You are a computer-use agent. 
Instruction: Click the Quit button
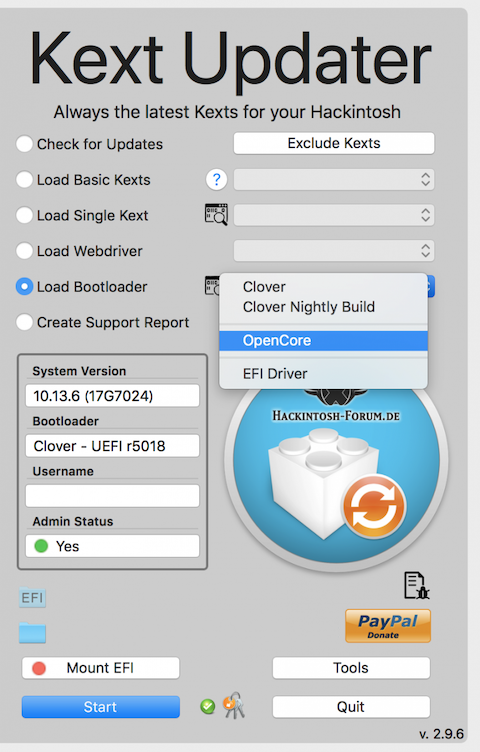point(351,707)
